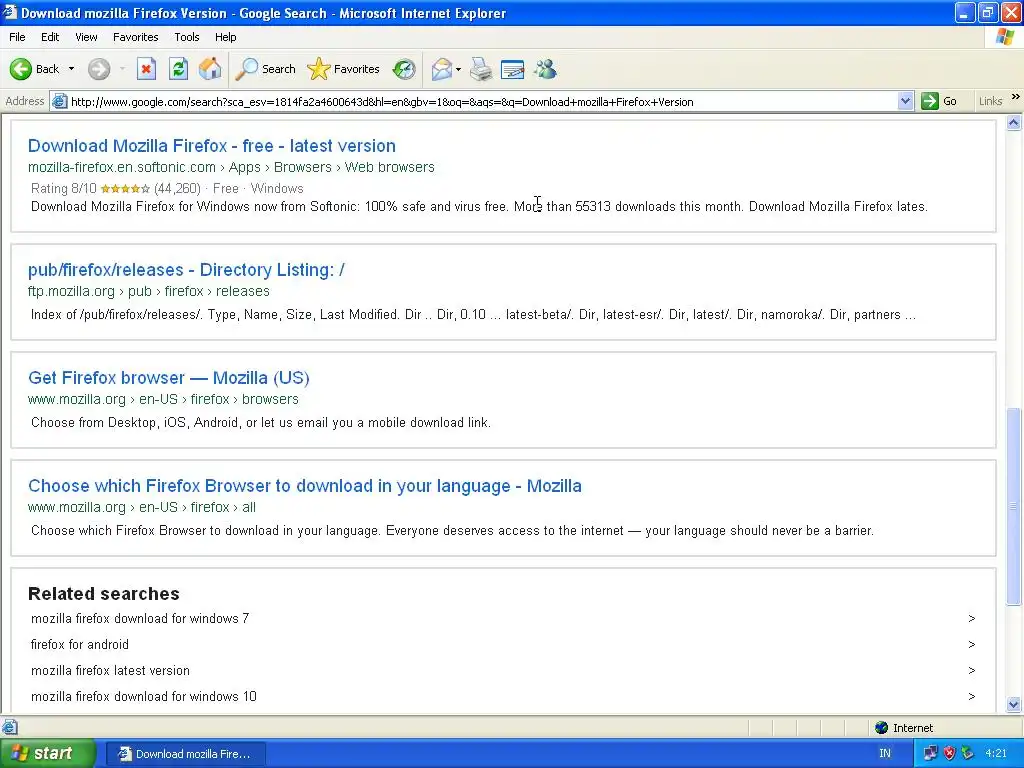Open the Search pane magnifier button
The width and height of the screenshot is (1024, 768).
(265, 69)
